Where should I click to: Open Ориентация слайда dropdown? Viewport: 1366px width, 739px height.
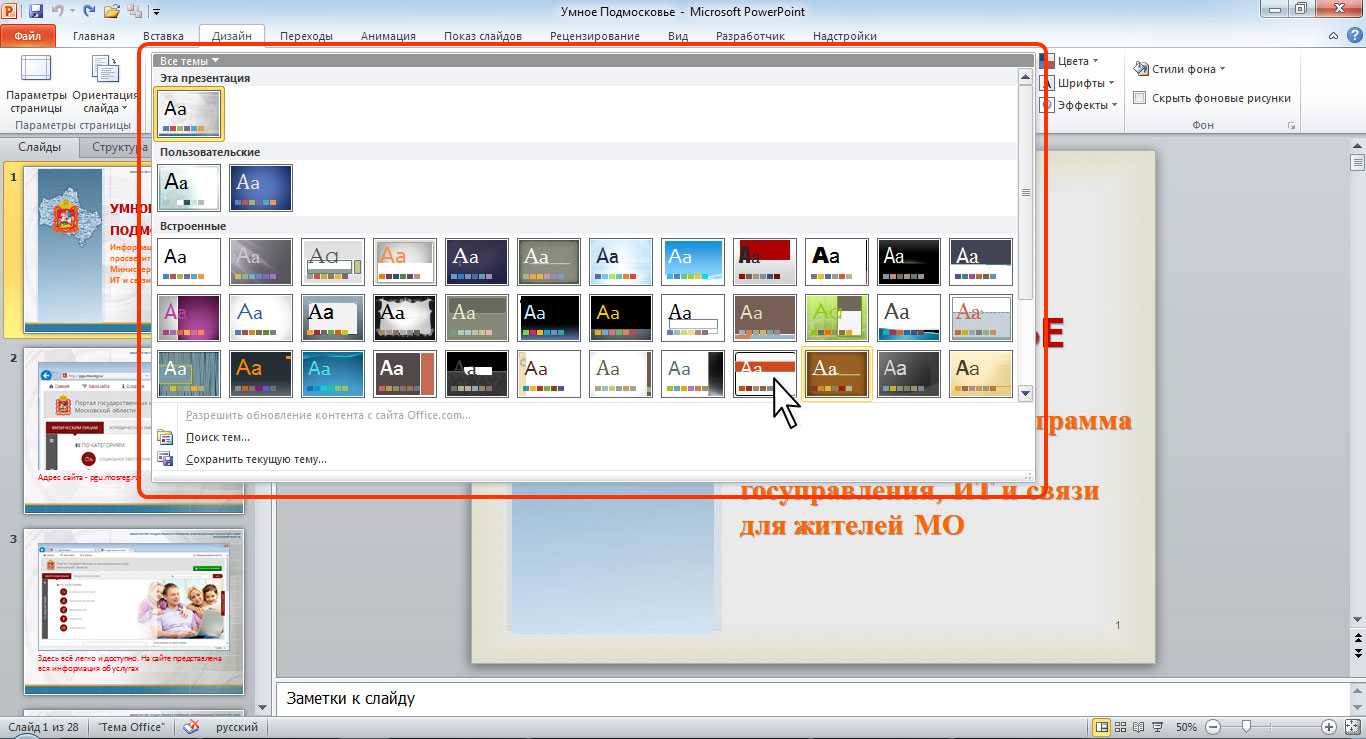(x=105, y=84)
